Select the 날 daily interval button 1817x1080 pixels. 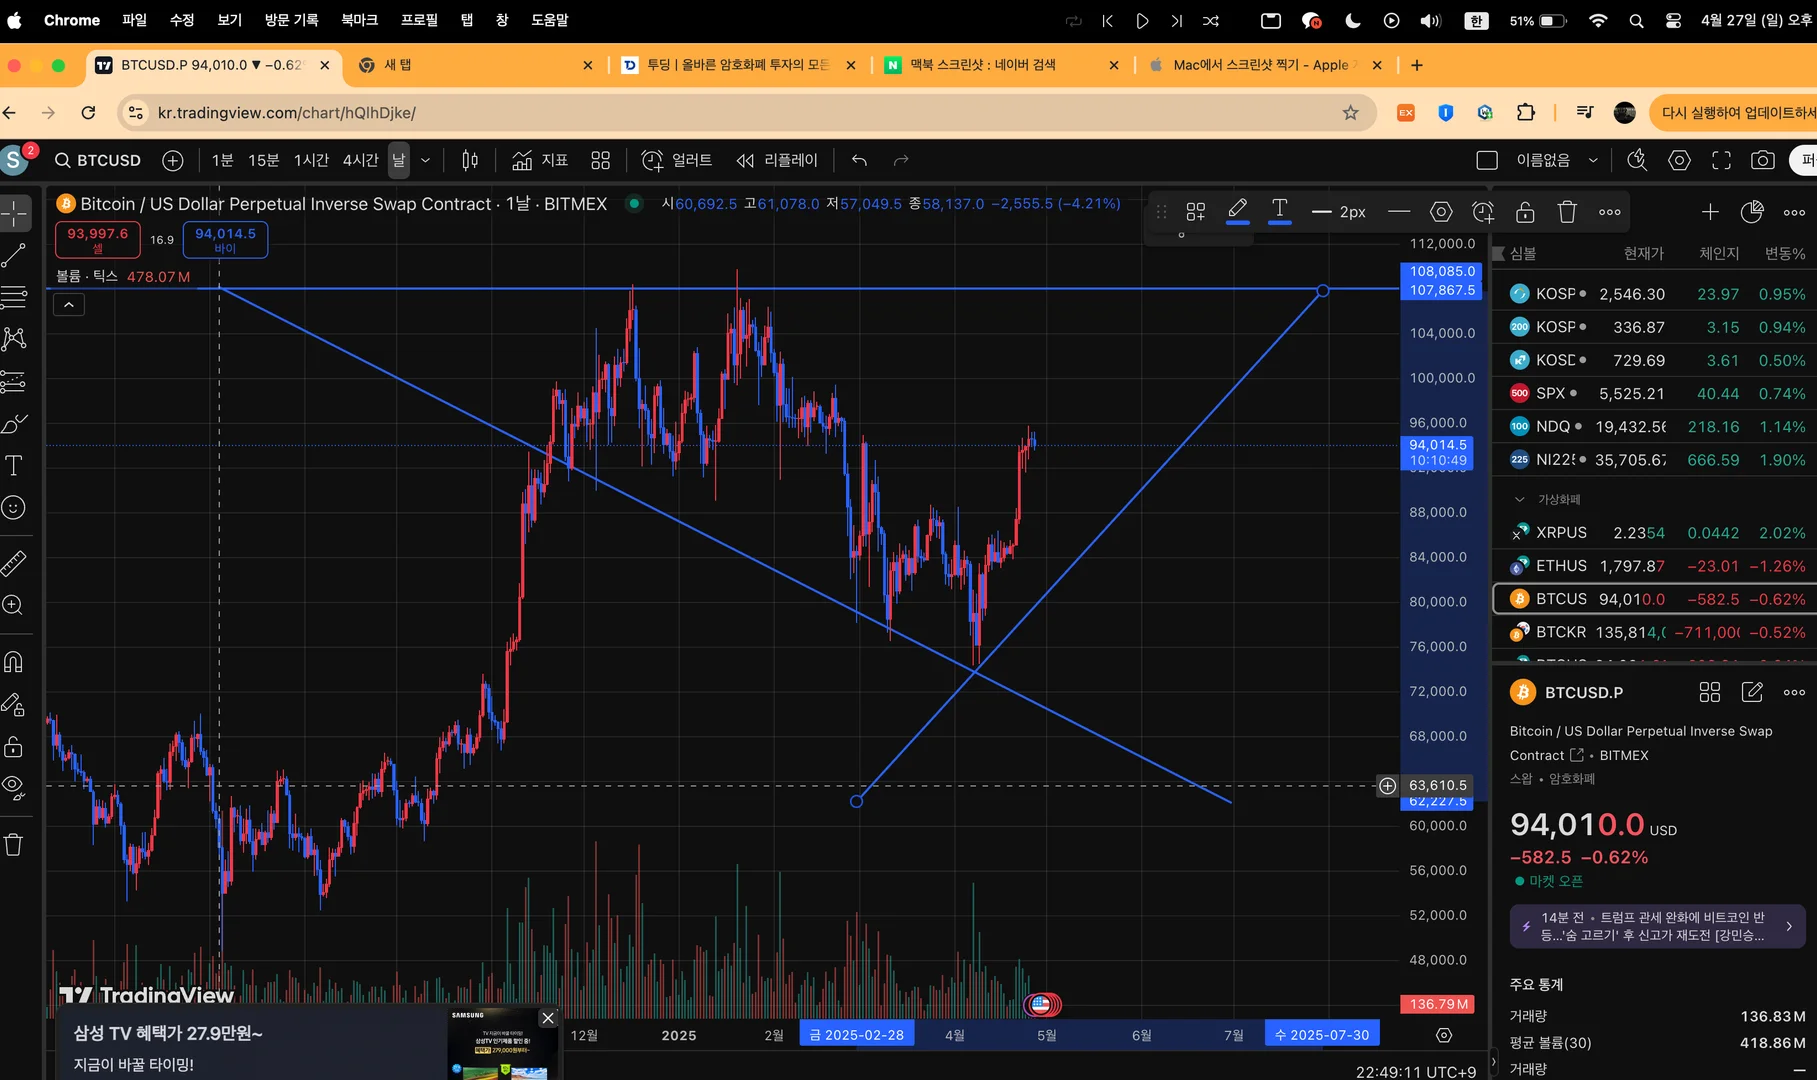pos(399,160)
